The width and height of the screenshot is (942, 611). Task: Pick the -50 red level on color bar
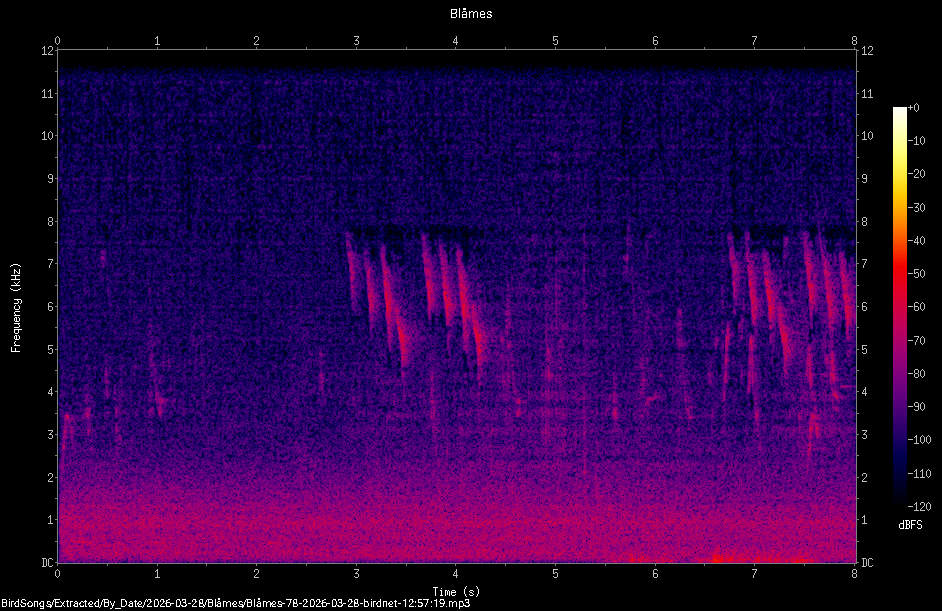[899, 274]
